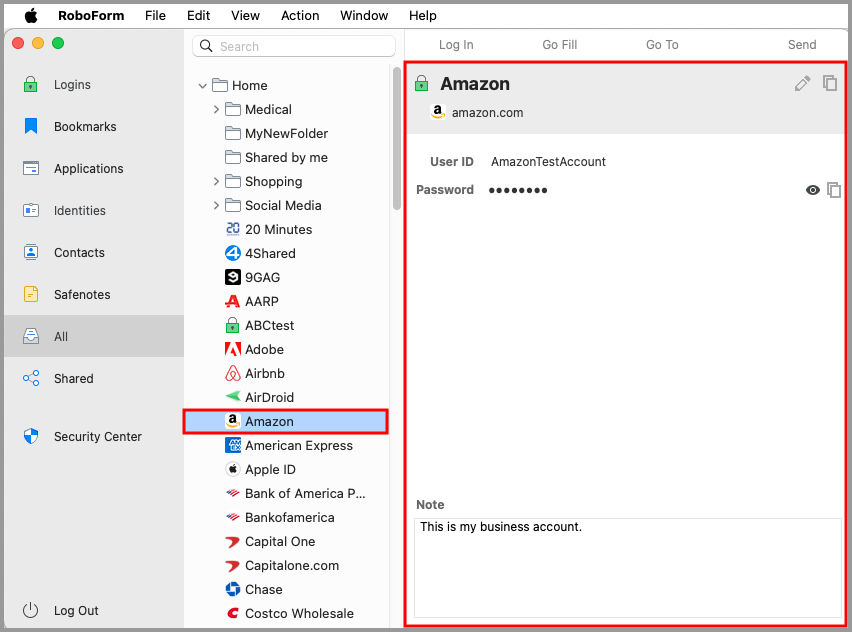
Task: Select the Bankofamerica entry
Action: click(x=290, y=517)
